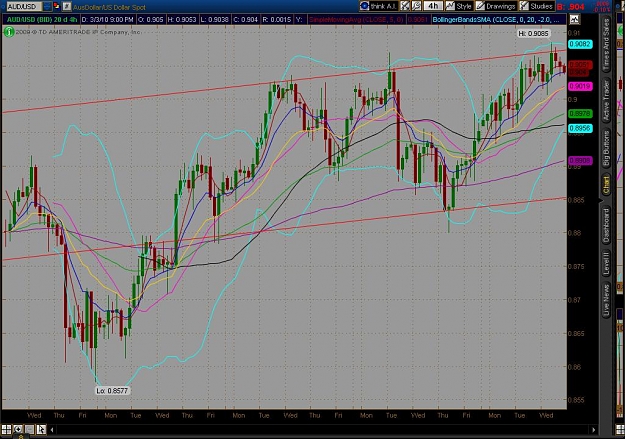Click the L: 0.9038 low value
The height and width of the screenshot is (439, 625).
pos(214,19)
